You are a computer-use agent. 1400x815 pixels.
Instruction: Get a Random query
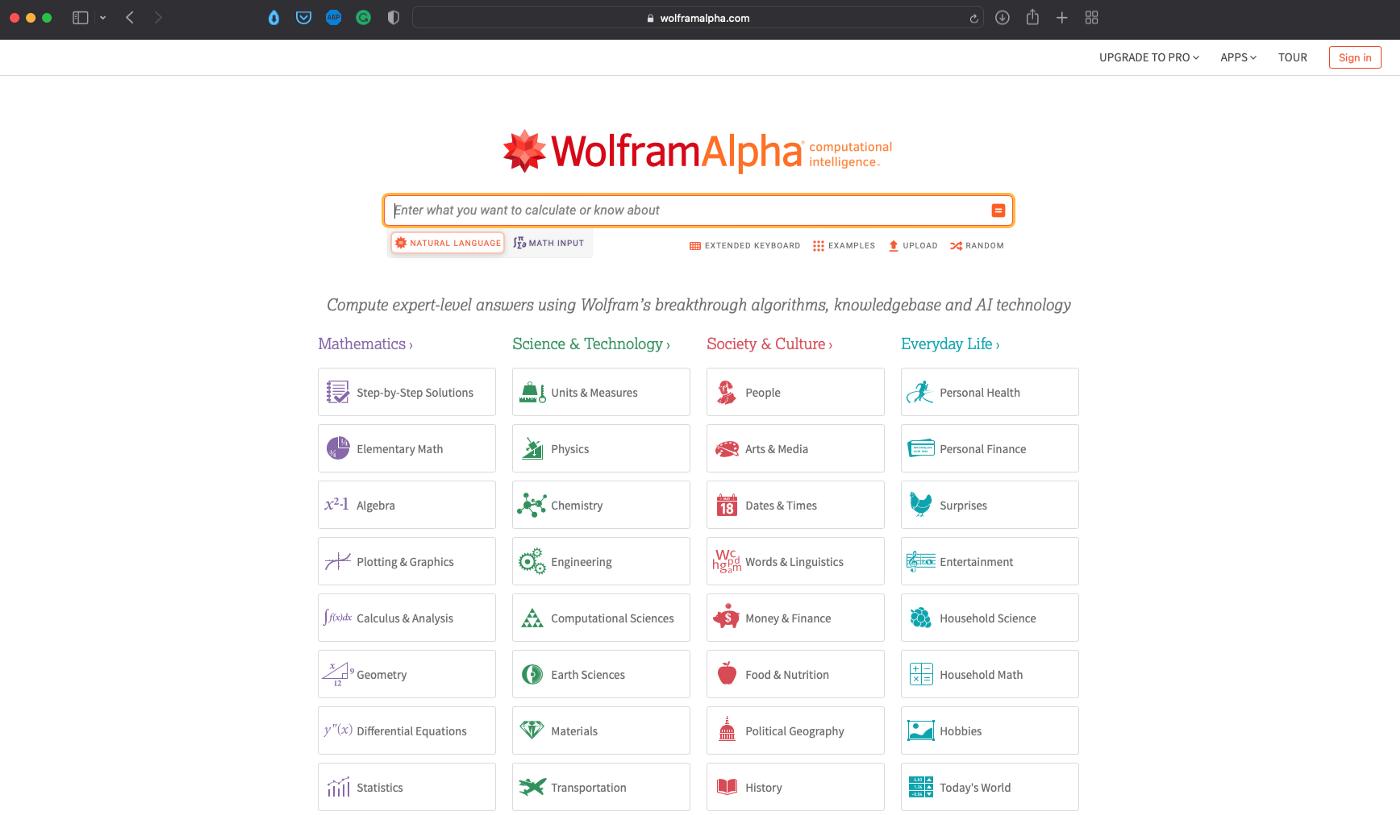[x=977, y=245]
